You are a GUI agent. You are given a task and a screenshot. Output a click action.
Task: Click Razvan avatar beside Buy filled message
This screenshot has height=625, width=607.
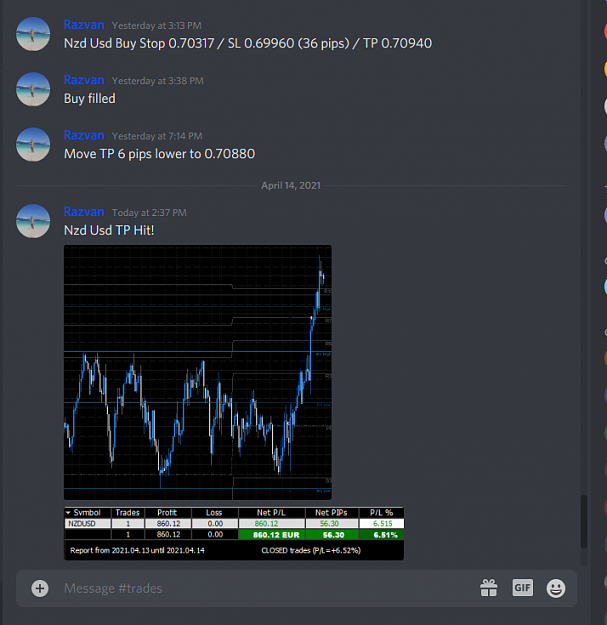(33, 89)
